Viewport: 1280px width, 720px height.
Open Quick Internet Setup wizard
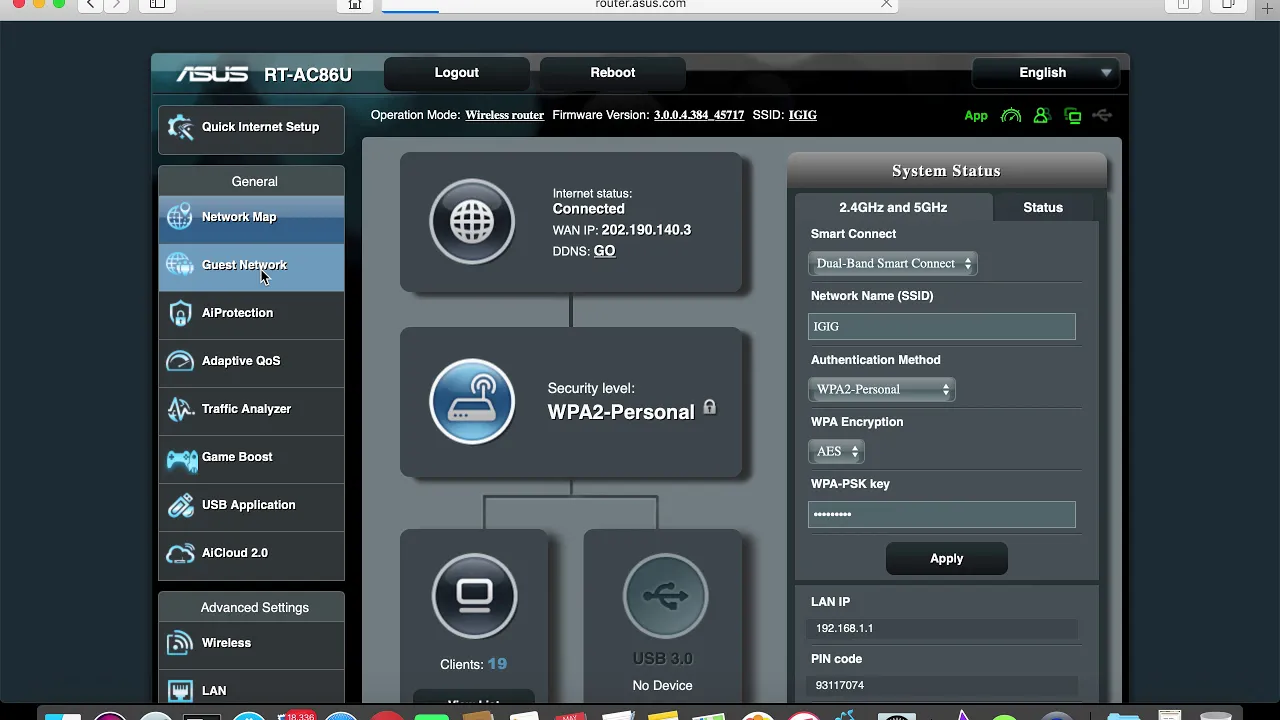tap(251, 128)
